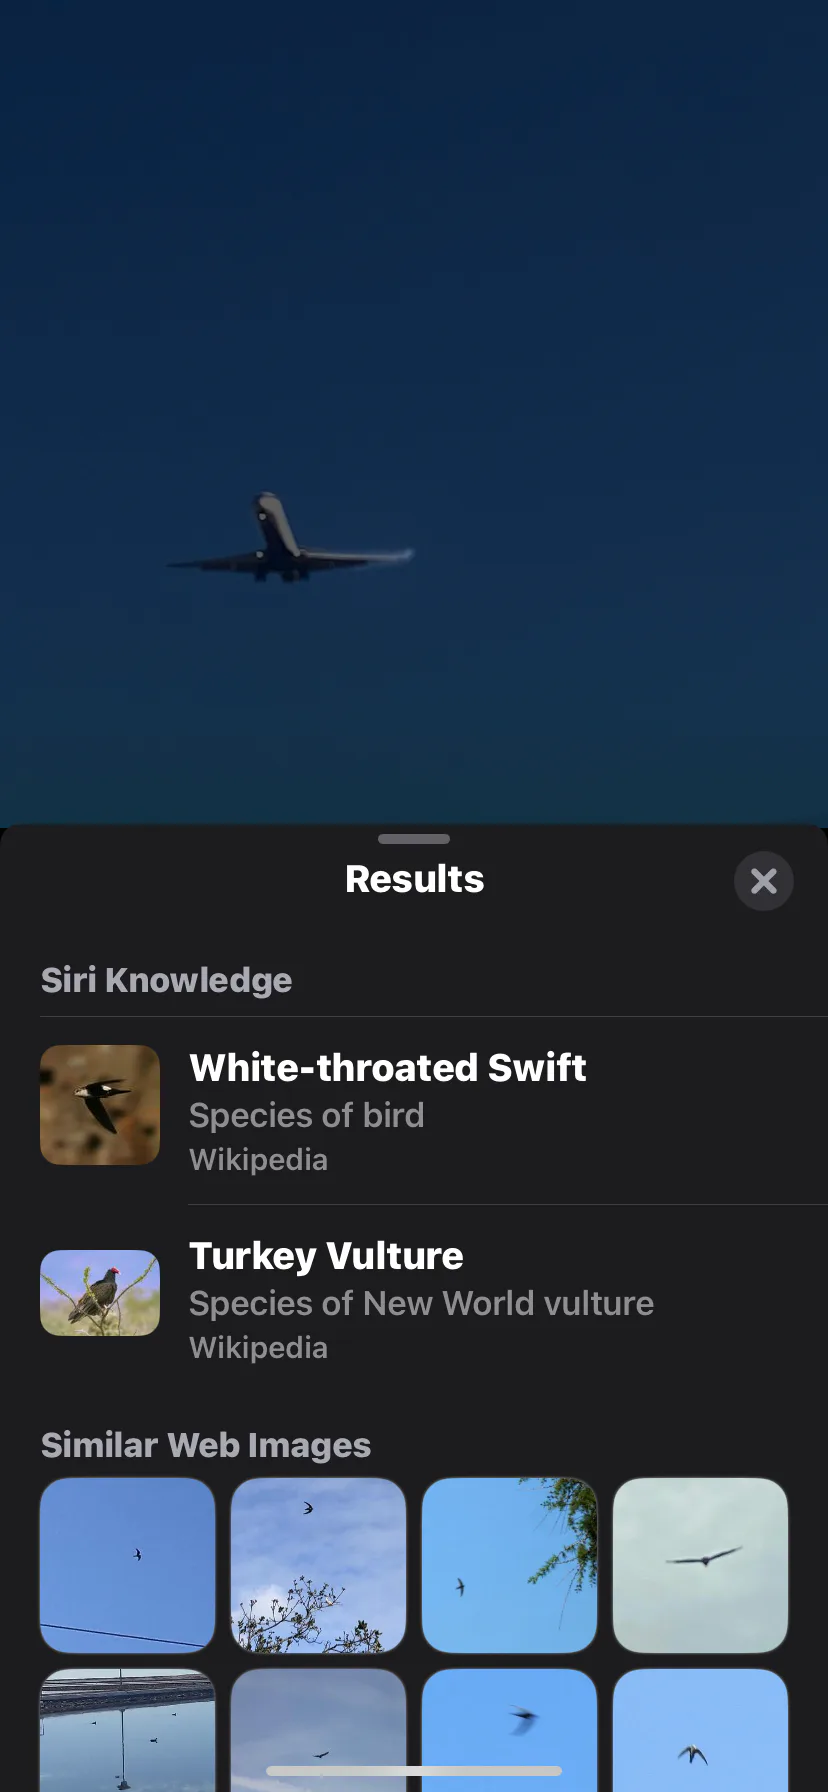Open second-row gray cloudy sky image

click(x=318, y=1730)
